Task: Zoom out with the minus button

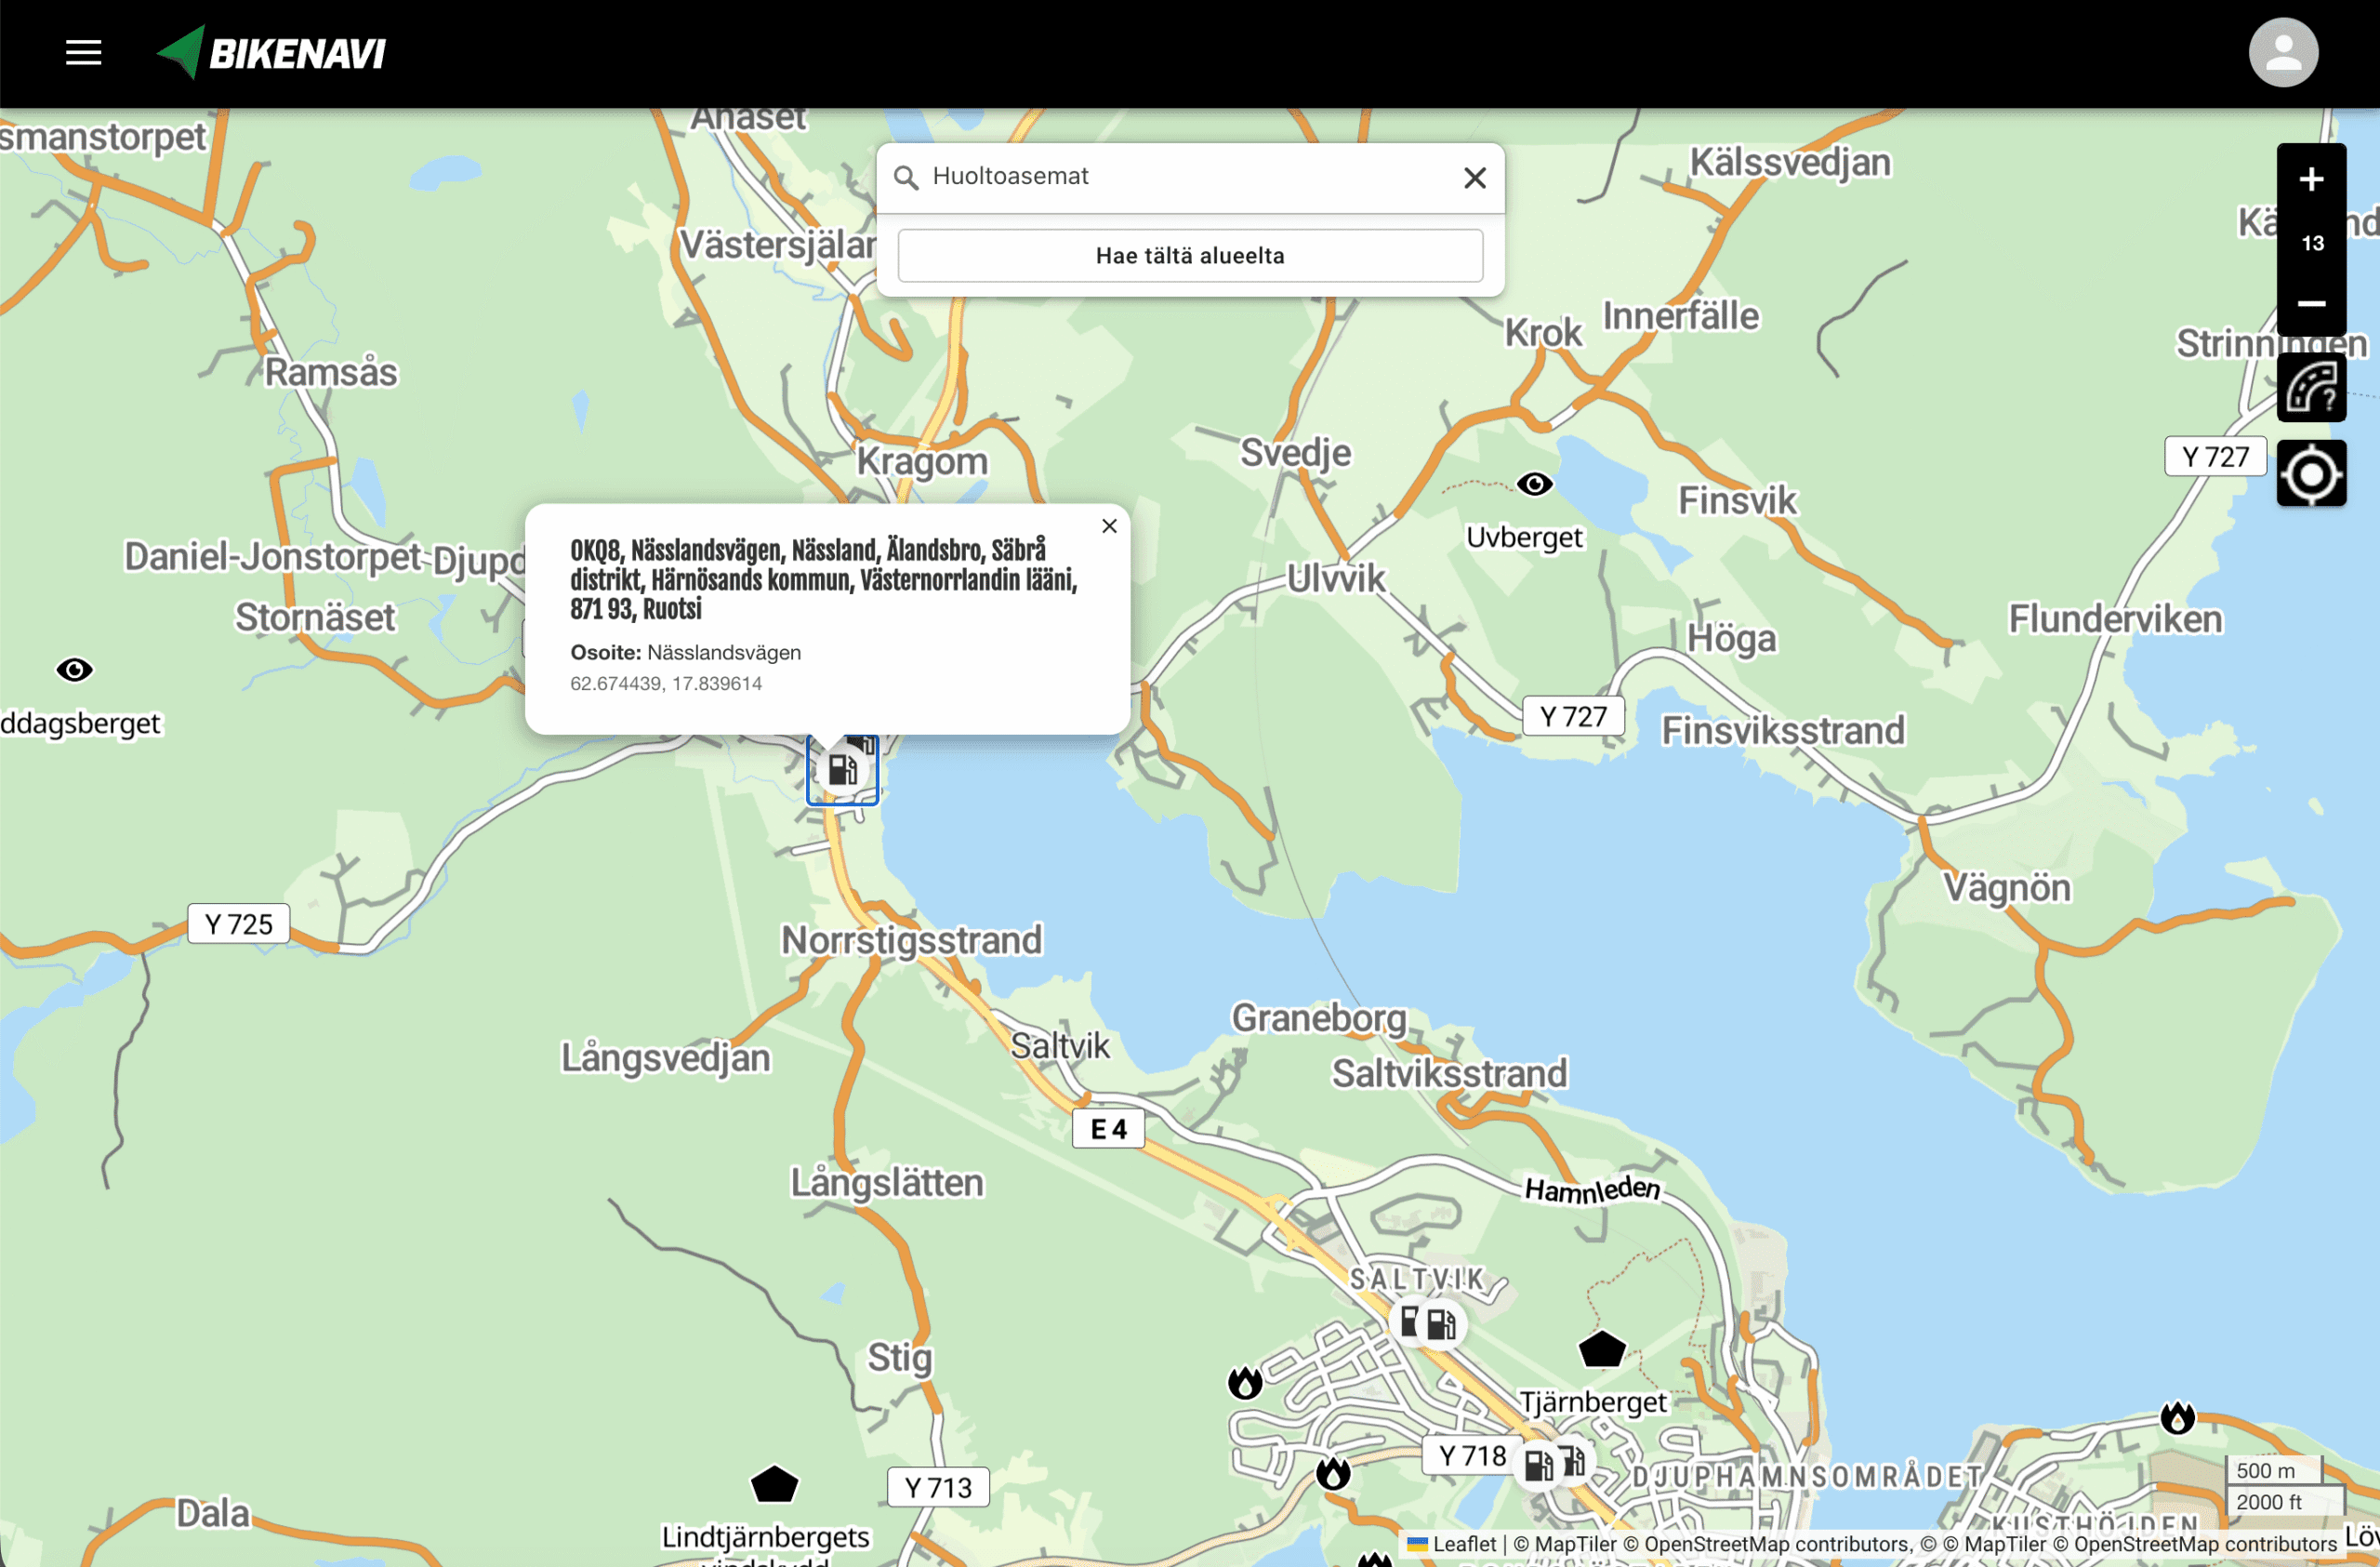Action: [x=2311, y=303]
